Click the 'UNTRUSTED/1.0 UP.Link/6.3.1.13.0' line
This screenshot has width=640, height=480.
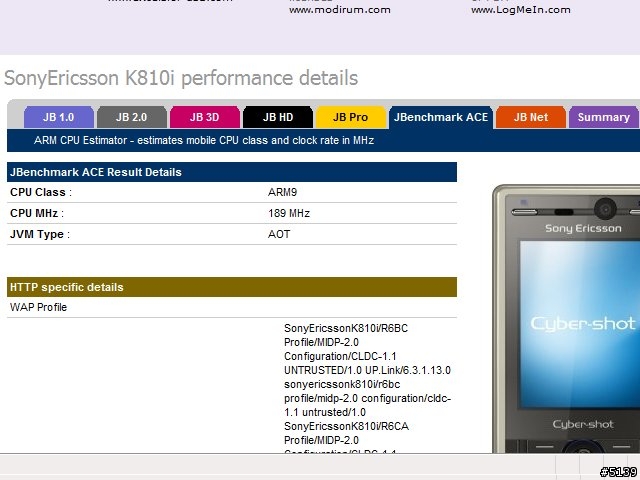(x=367, y=370)
